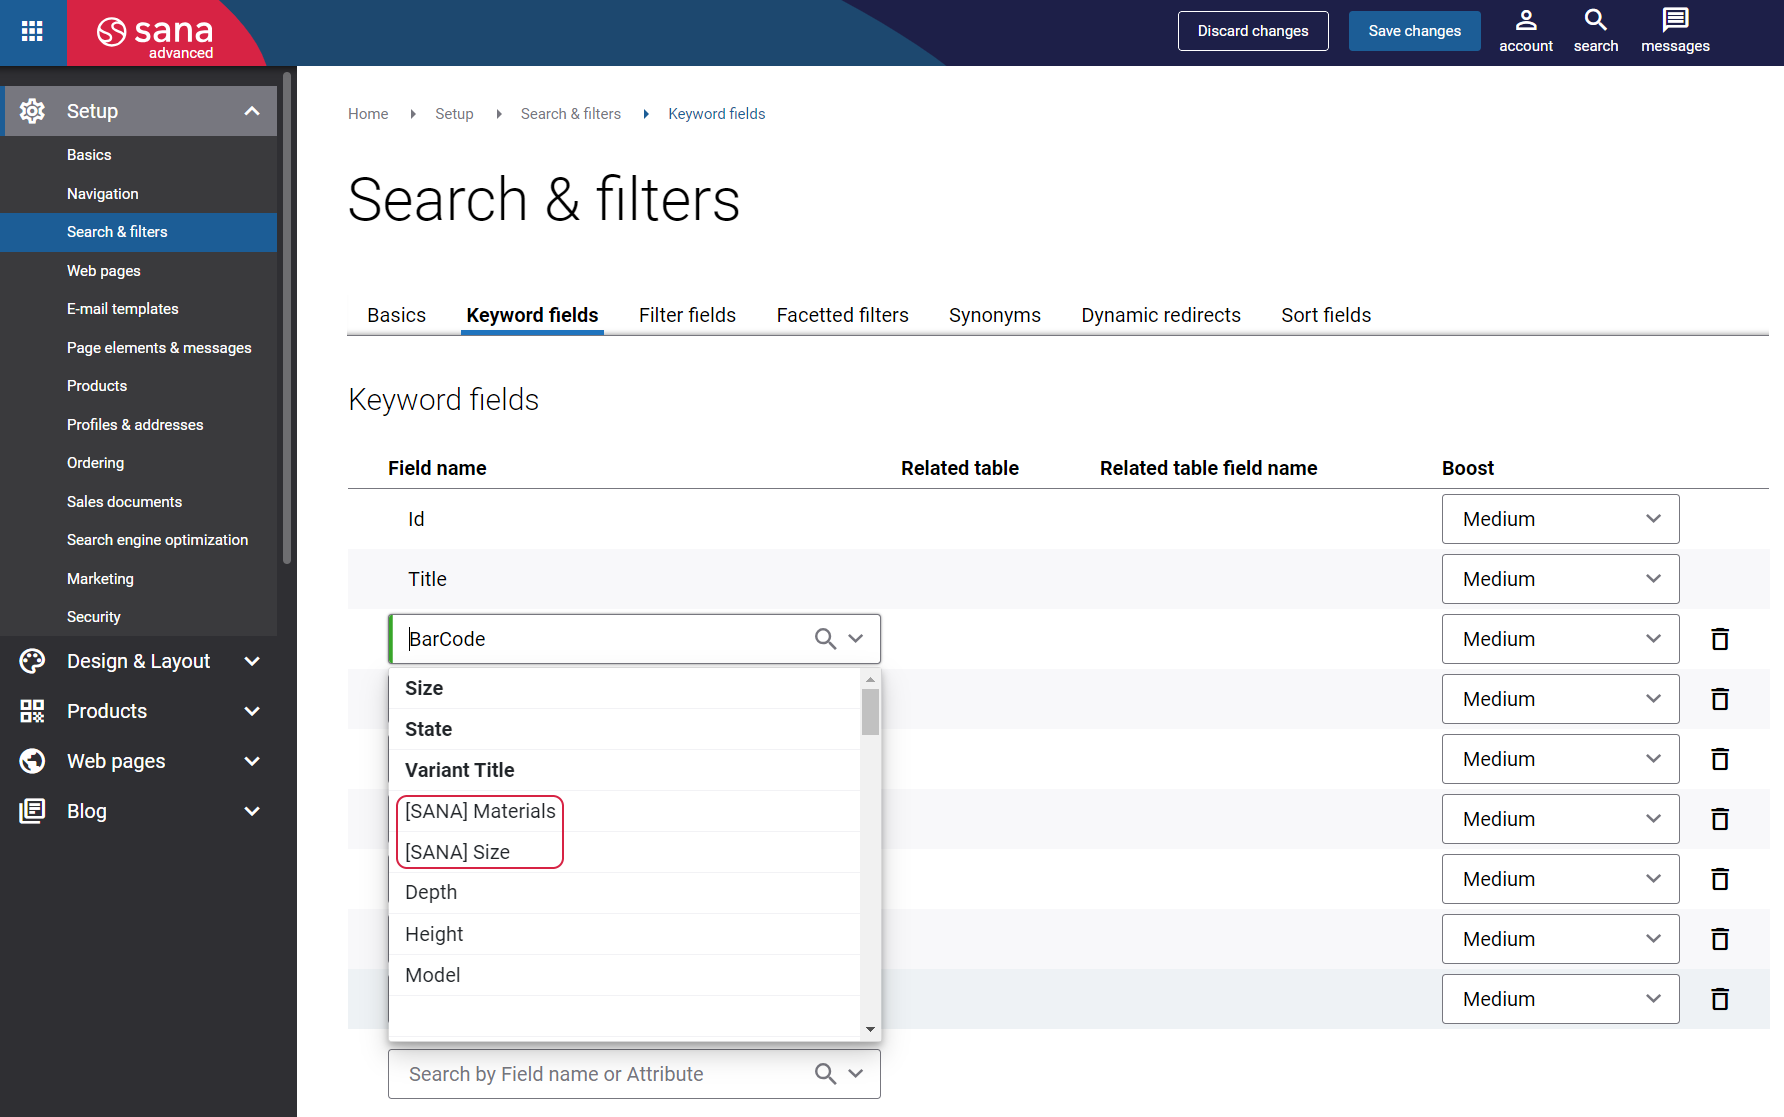Screen dimensions: 1784x1117
Task: Click the dropdown list scrollbar up arrow
Action: (x=870, y=679)
